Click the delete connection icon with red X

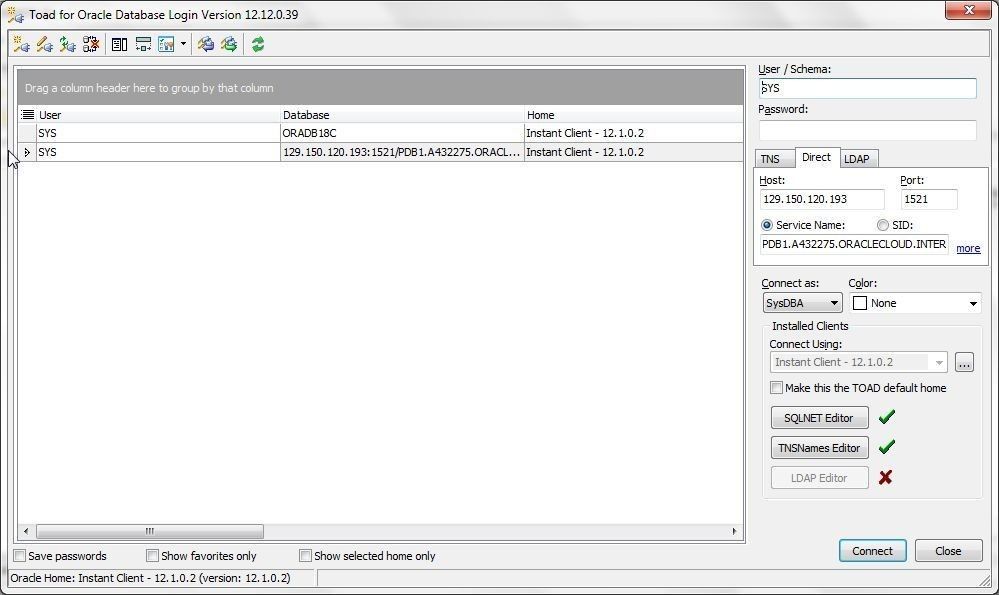click(x=90, y=44)
